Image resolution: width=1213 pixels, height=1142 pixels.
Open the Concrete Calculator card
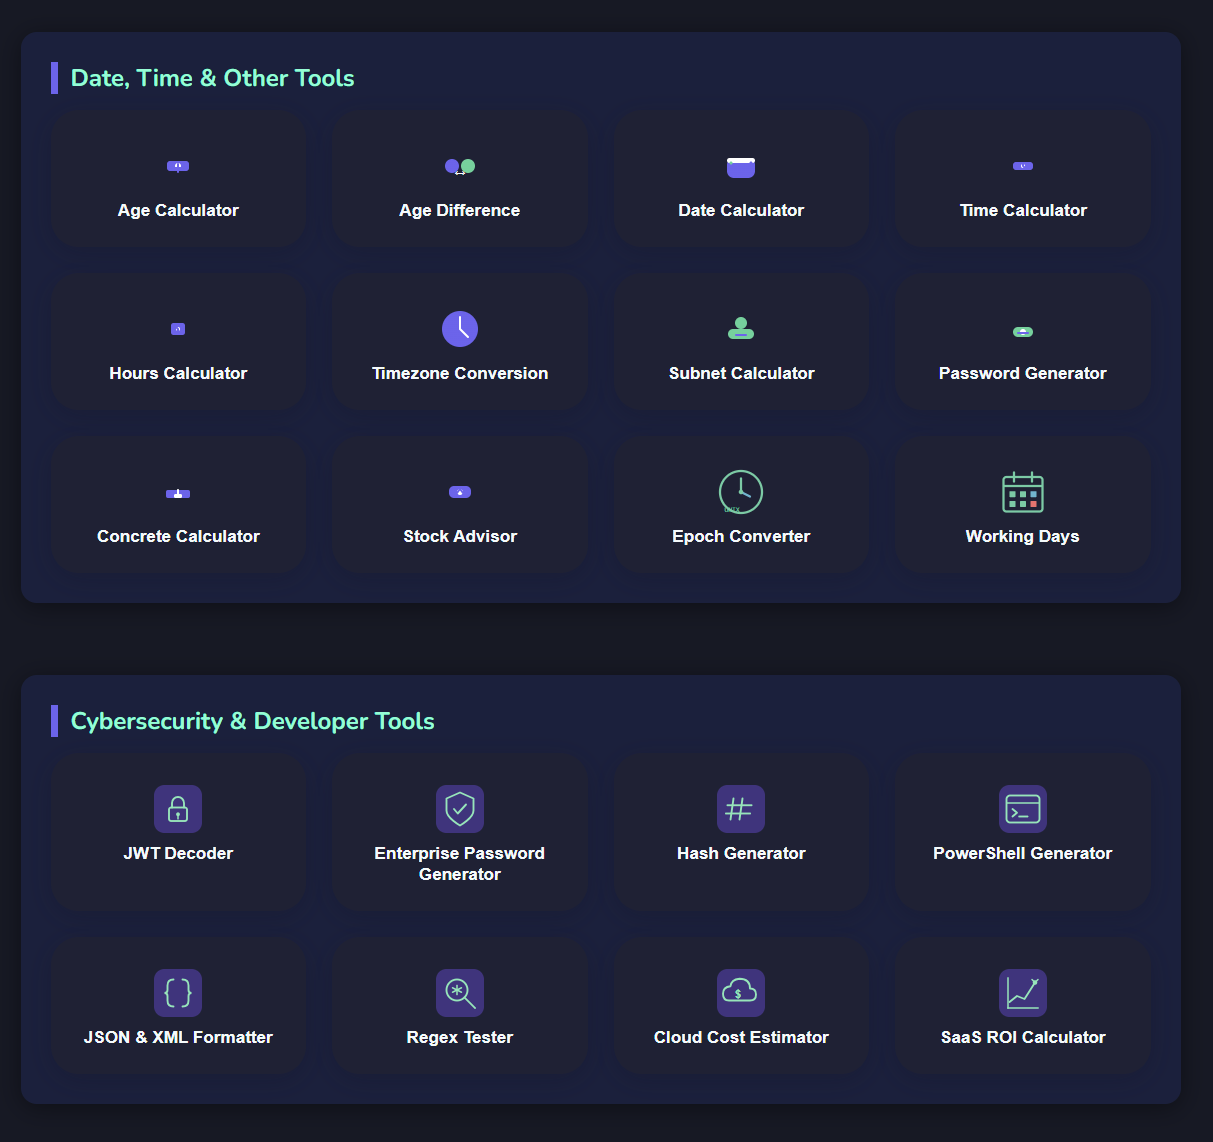178,505
